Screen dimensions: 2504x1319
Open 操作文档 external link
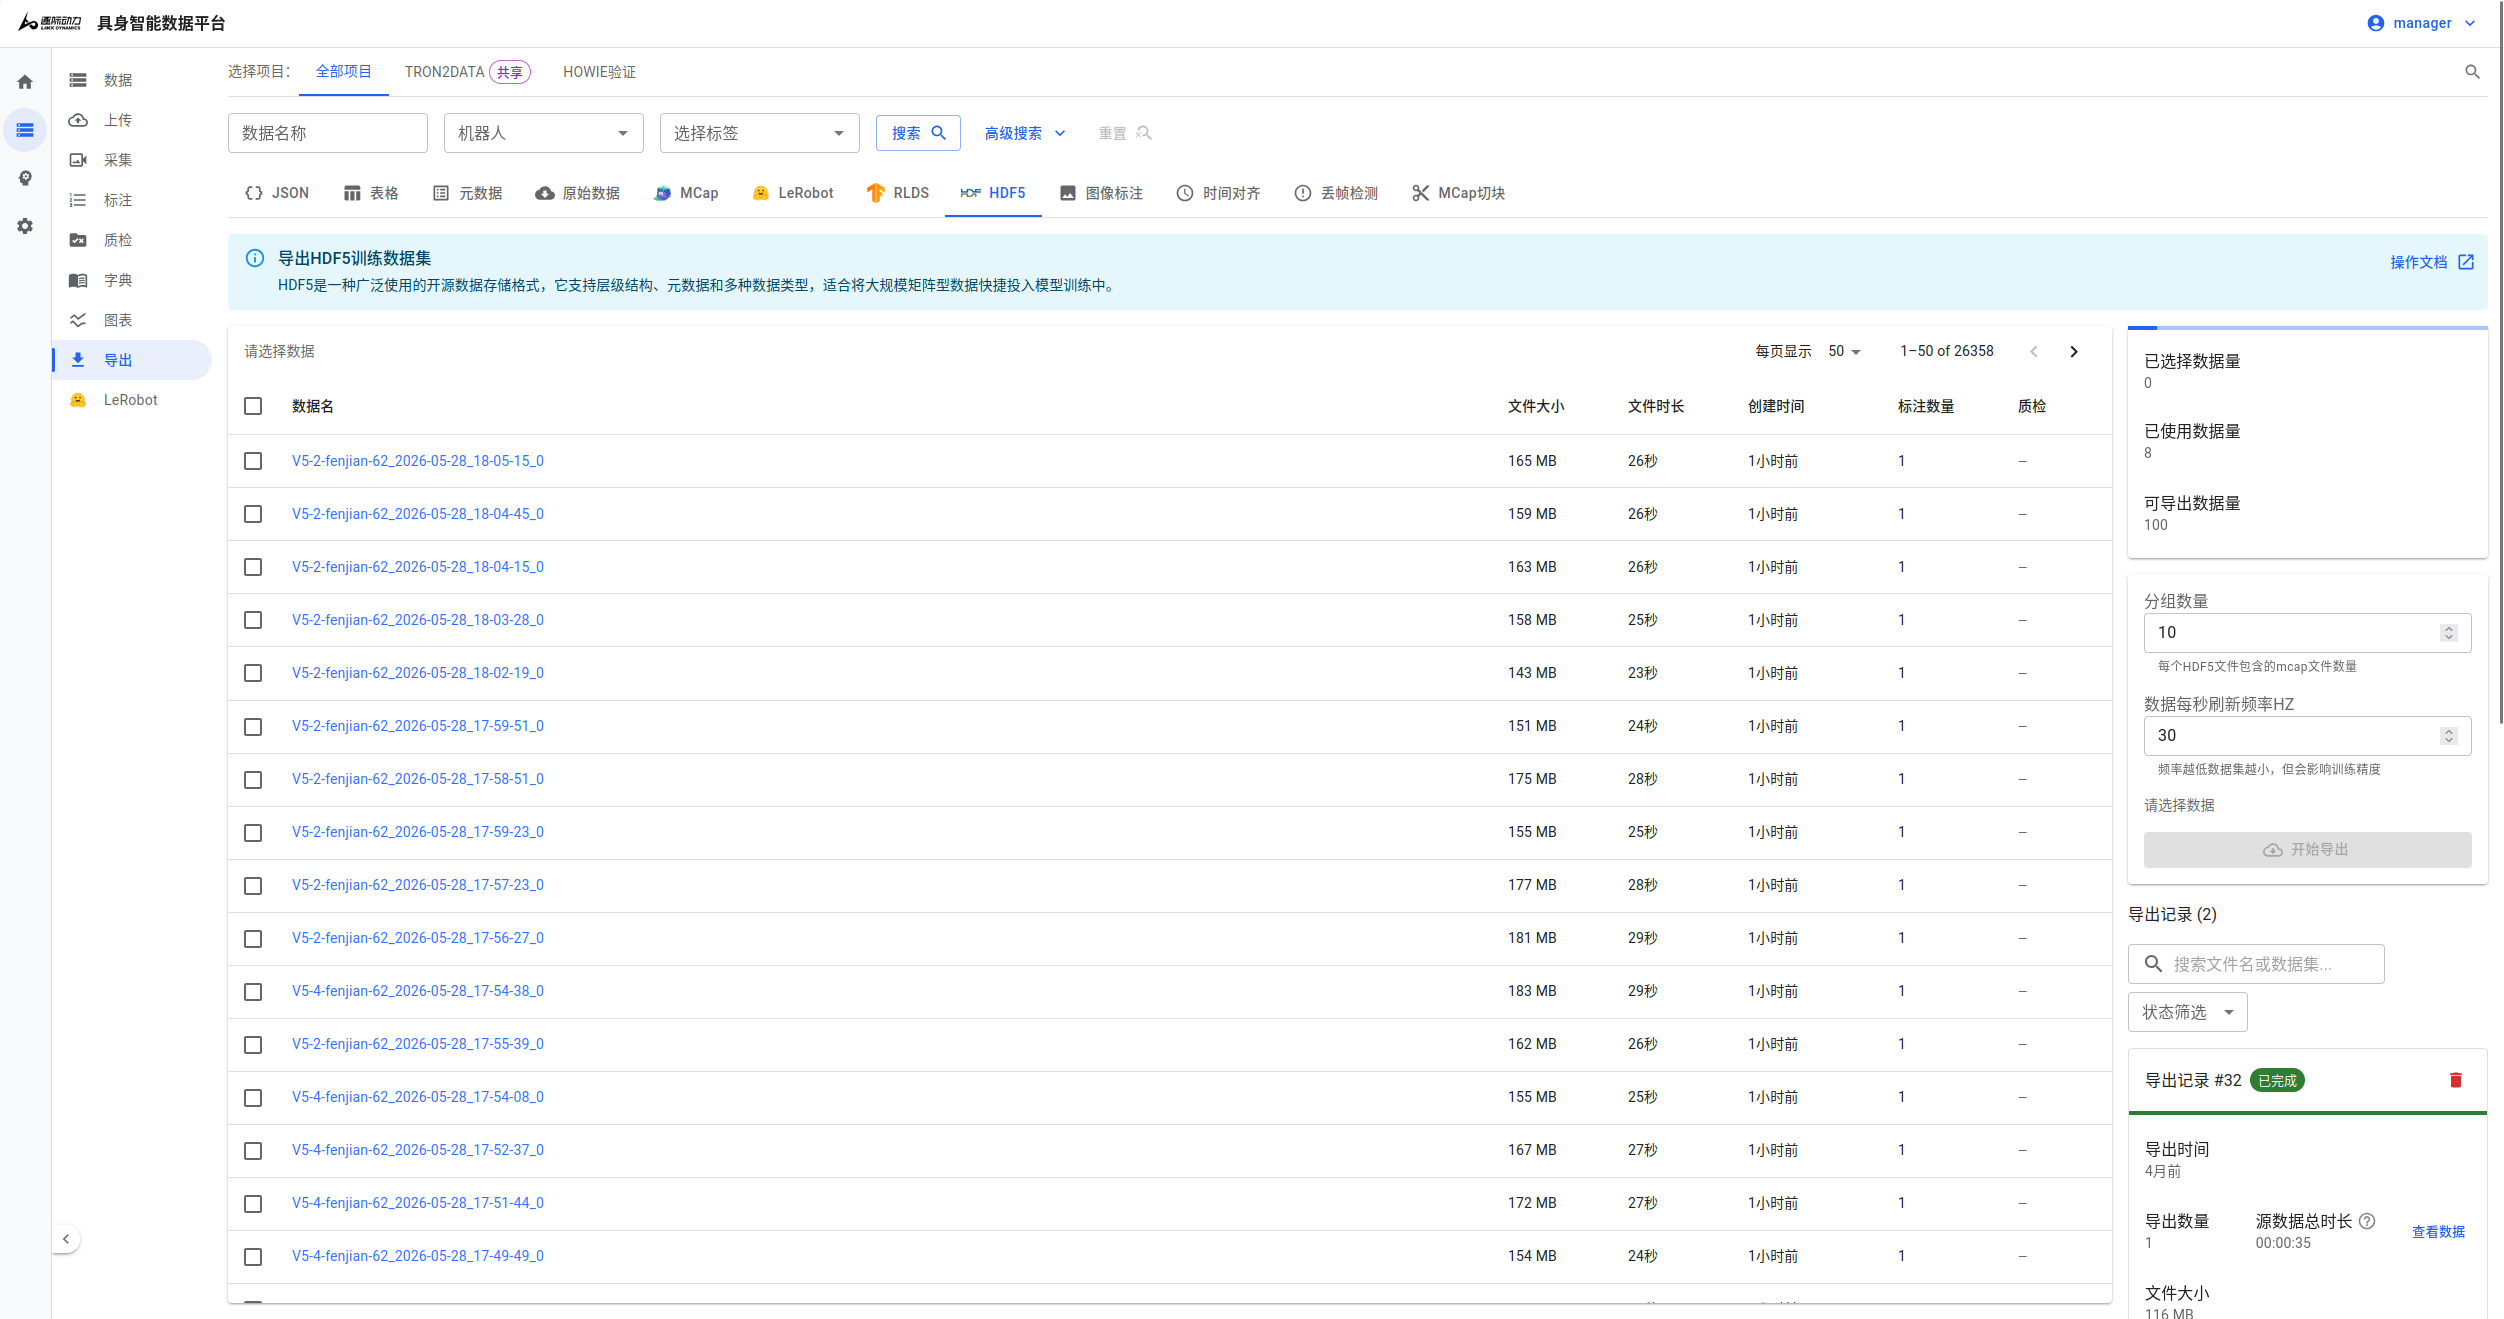[2432, 262]
